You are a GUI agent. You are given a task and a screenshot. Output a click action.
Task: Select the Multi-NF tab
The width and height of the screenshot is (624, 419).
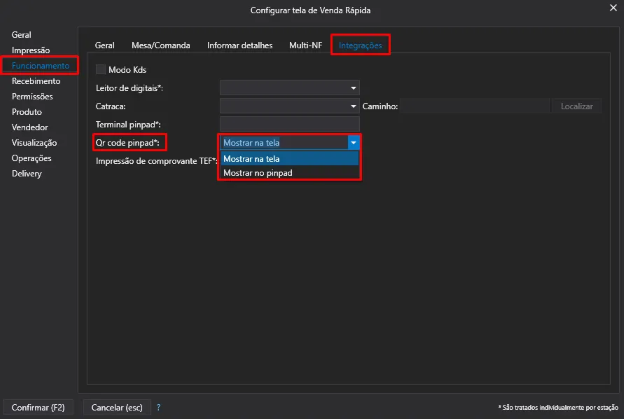pos(305,45)
